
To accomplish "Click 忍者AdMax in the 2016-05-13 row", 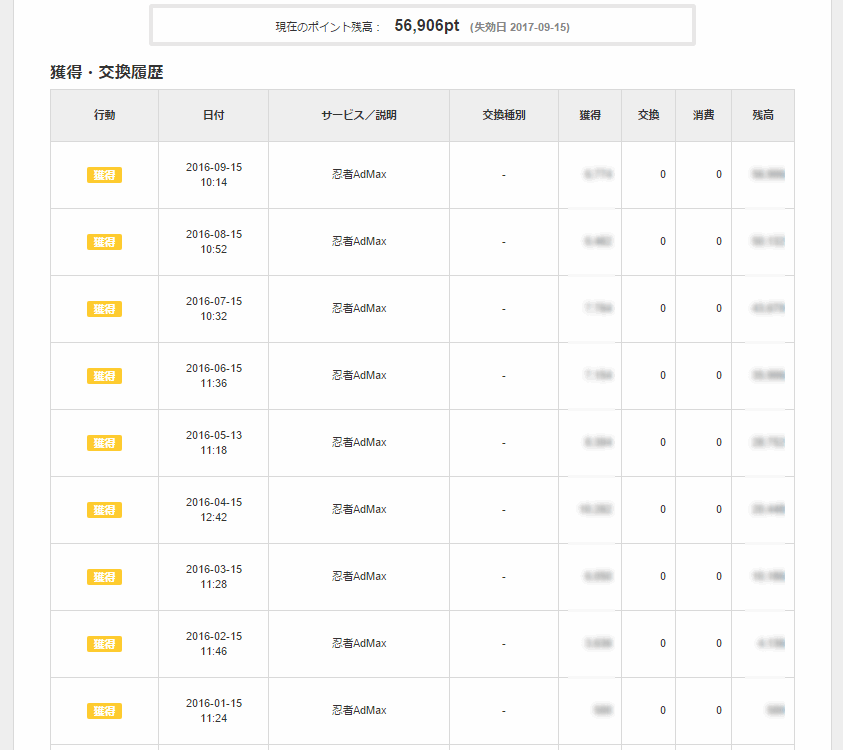I will point(359,443).
